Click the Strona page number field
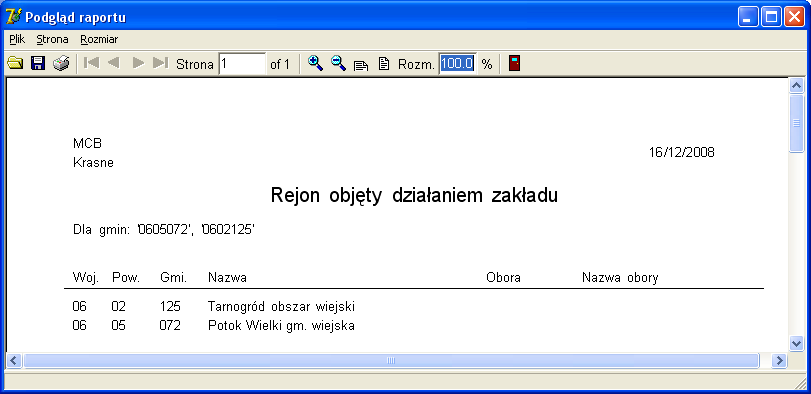This screenshot has height=394, width=811. pos(242,64)
